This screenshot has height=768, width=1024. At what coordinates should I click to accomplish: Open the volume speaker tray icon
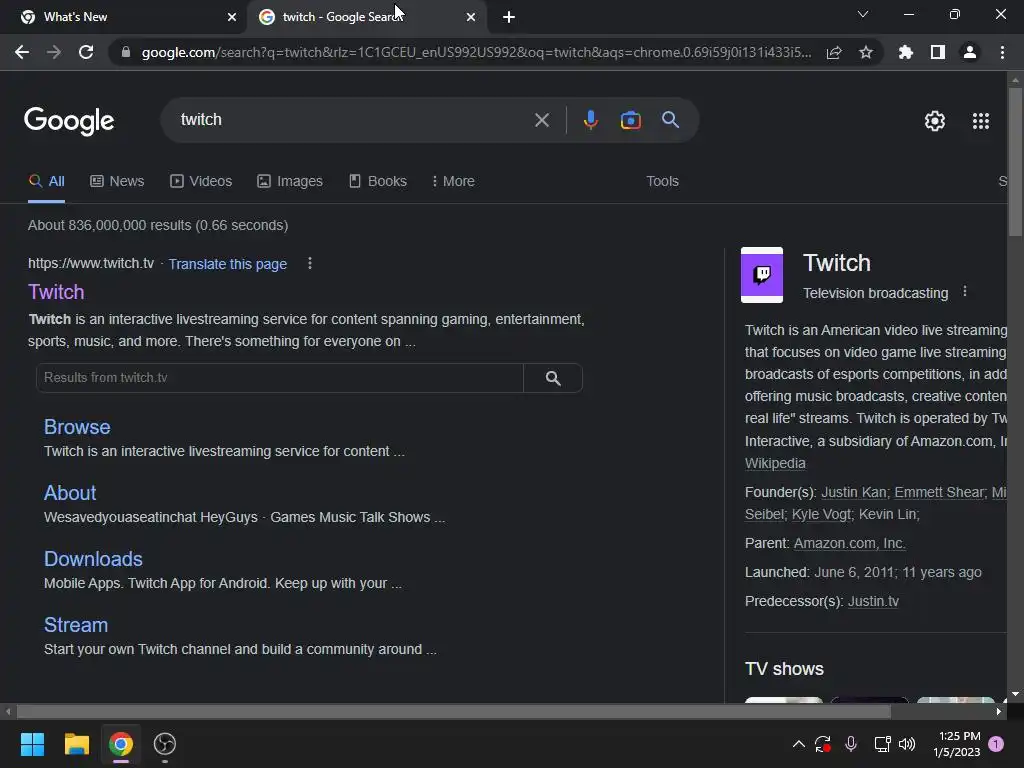point(906,744)
